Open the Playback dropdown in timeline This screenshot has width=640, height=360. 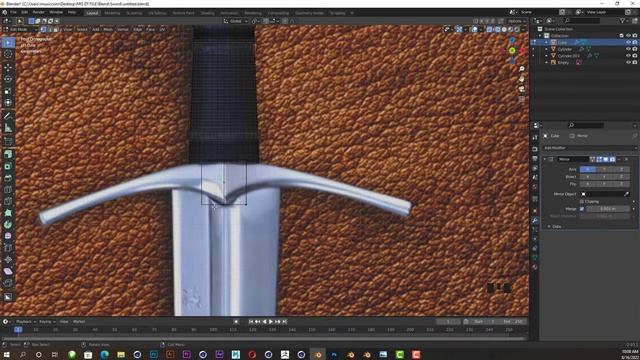click(x=26, y=322)
